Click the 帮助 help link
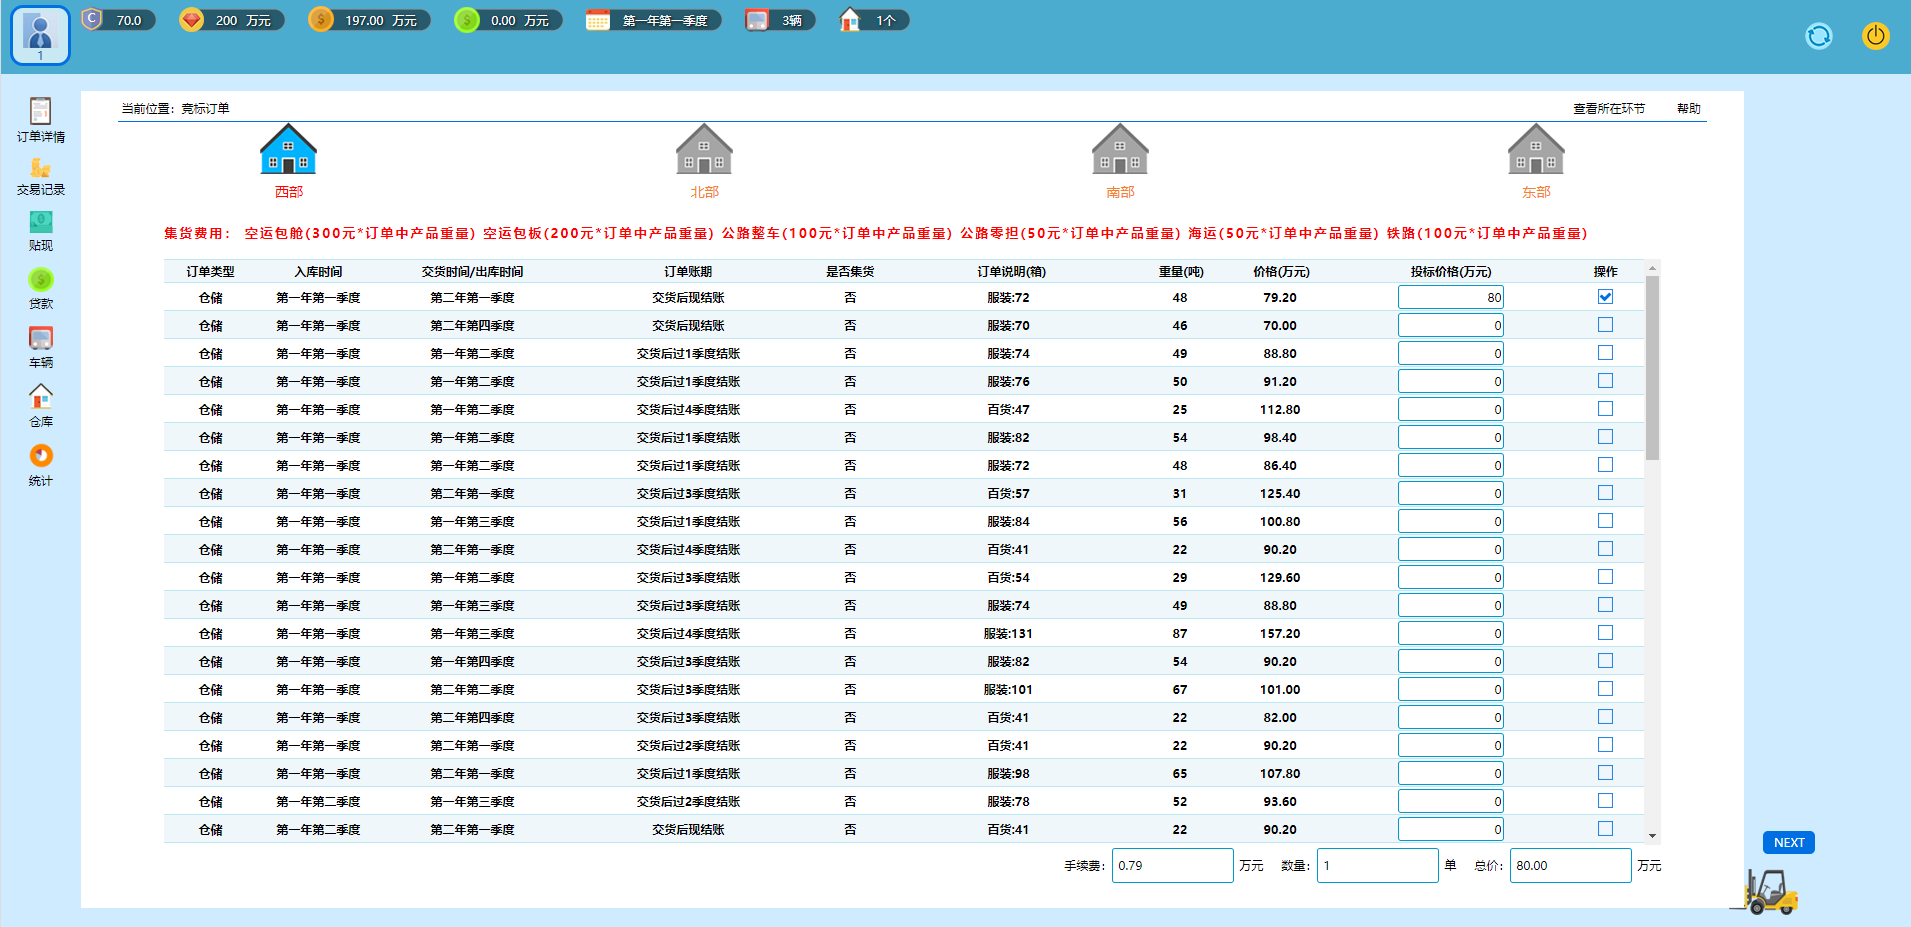Screen dimensions: 1911x927 click(x=1688, y=109)
